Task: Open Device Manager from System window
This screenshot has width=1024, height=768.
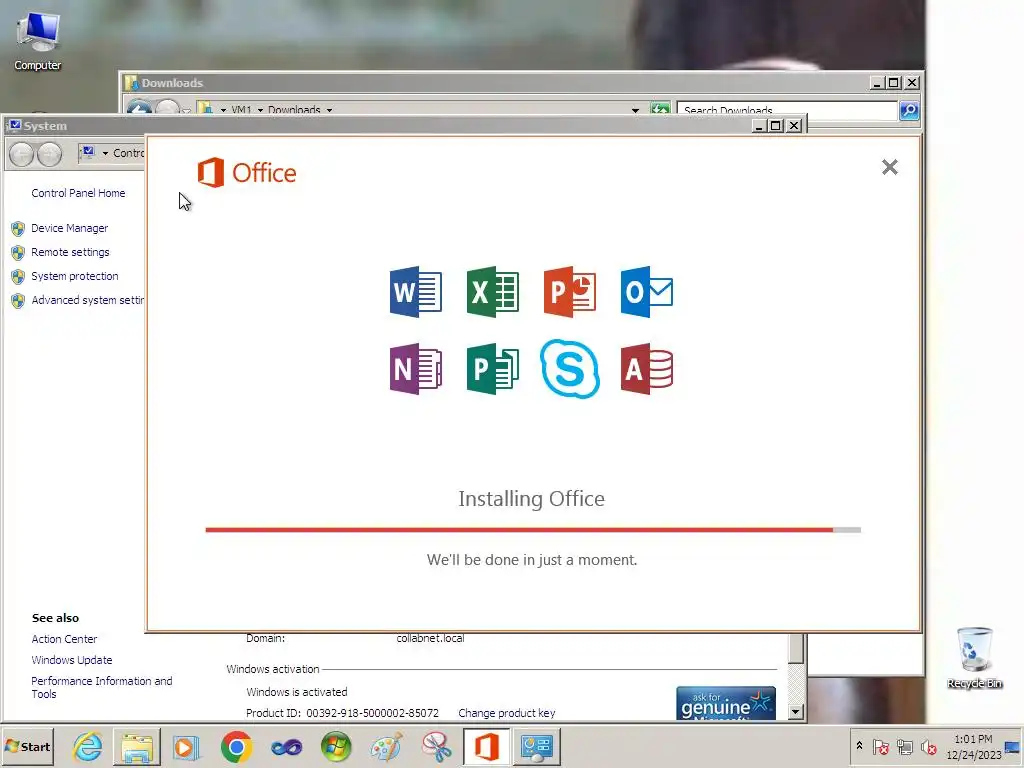Action: [69, 228]
